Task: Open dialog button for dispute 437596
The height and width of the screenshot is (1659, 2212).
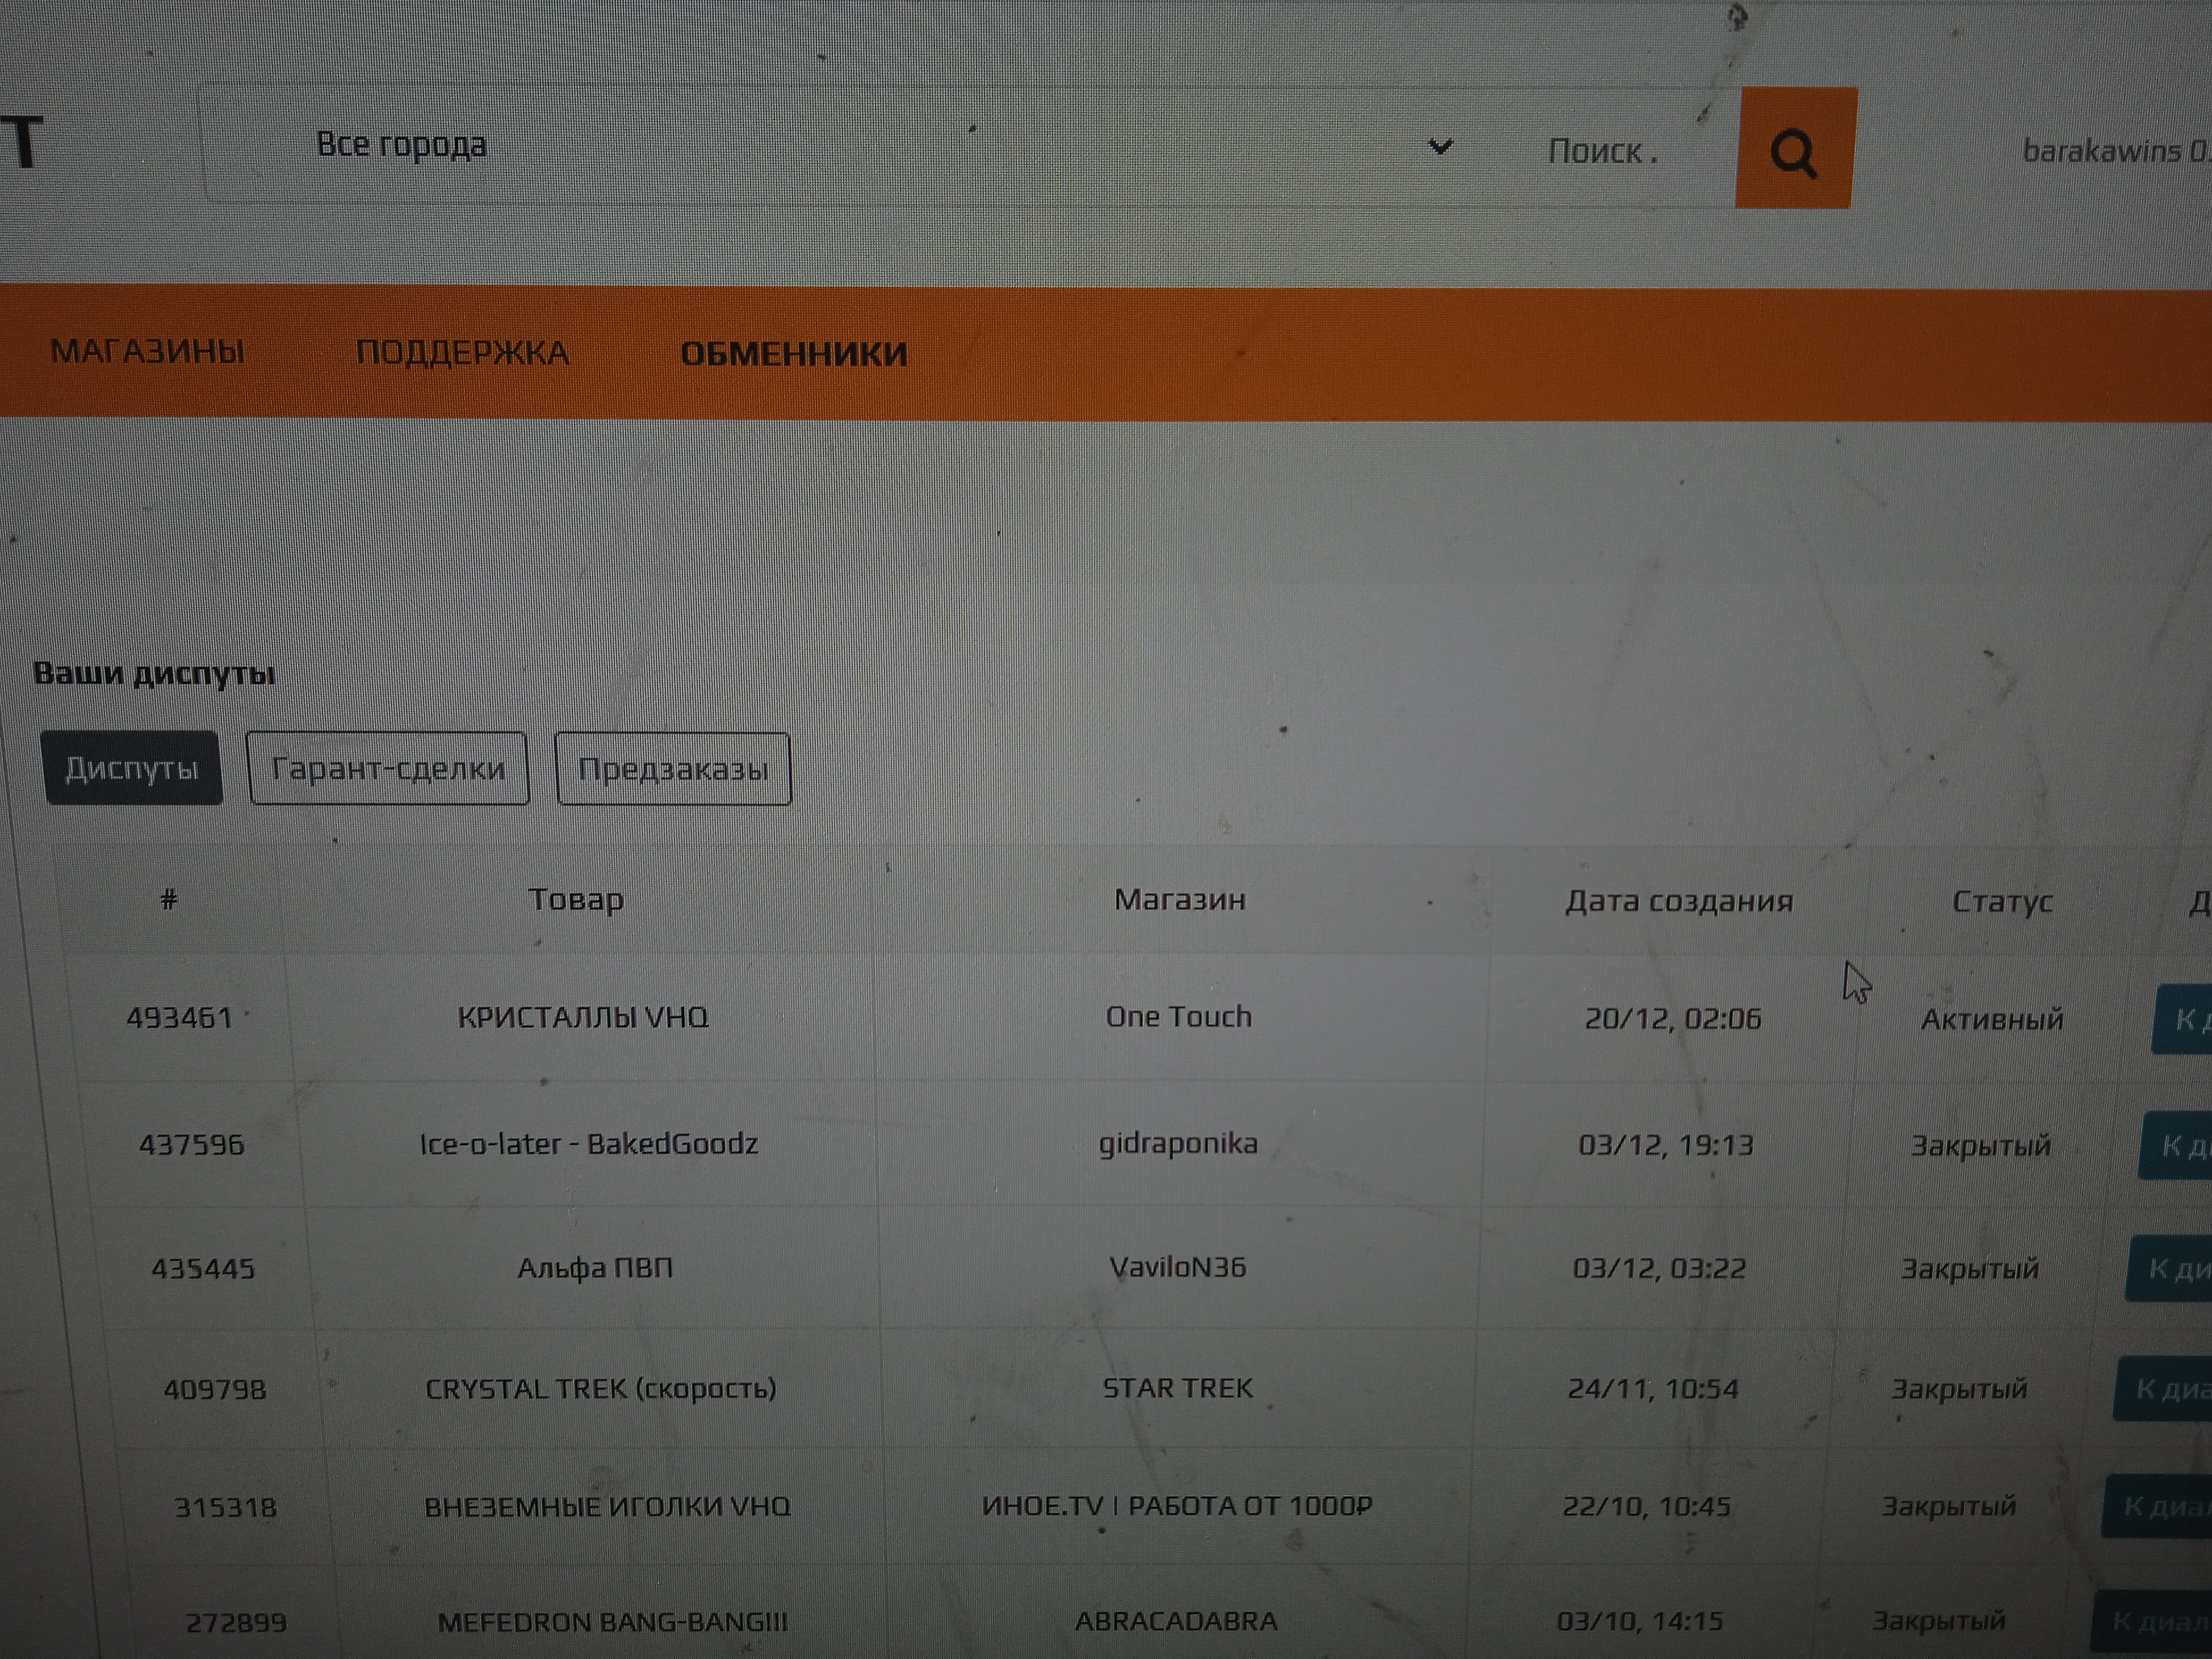Action: [x=2176, y=1145]
